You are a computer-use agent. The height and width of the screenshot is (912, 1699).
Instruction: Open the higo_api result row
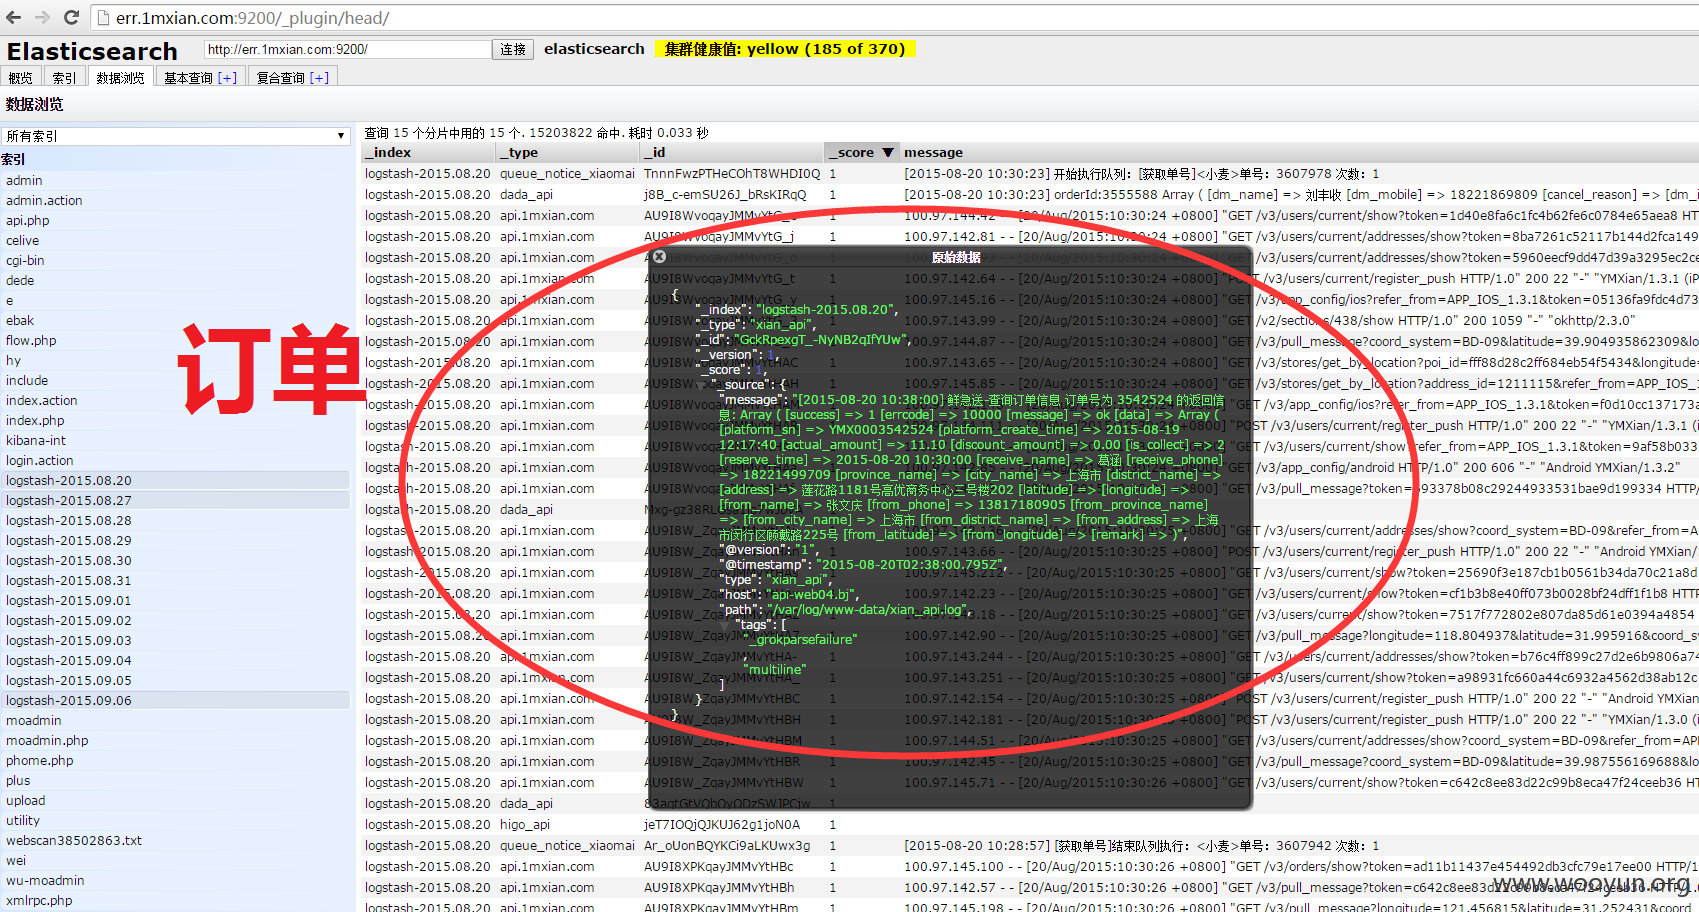tap(1030, 825)
